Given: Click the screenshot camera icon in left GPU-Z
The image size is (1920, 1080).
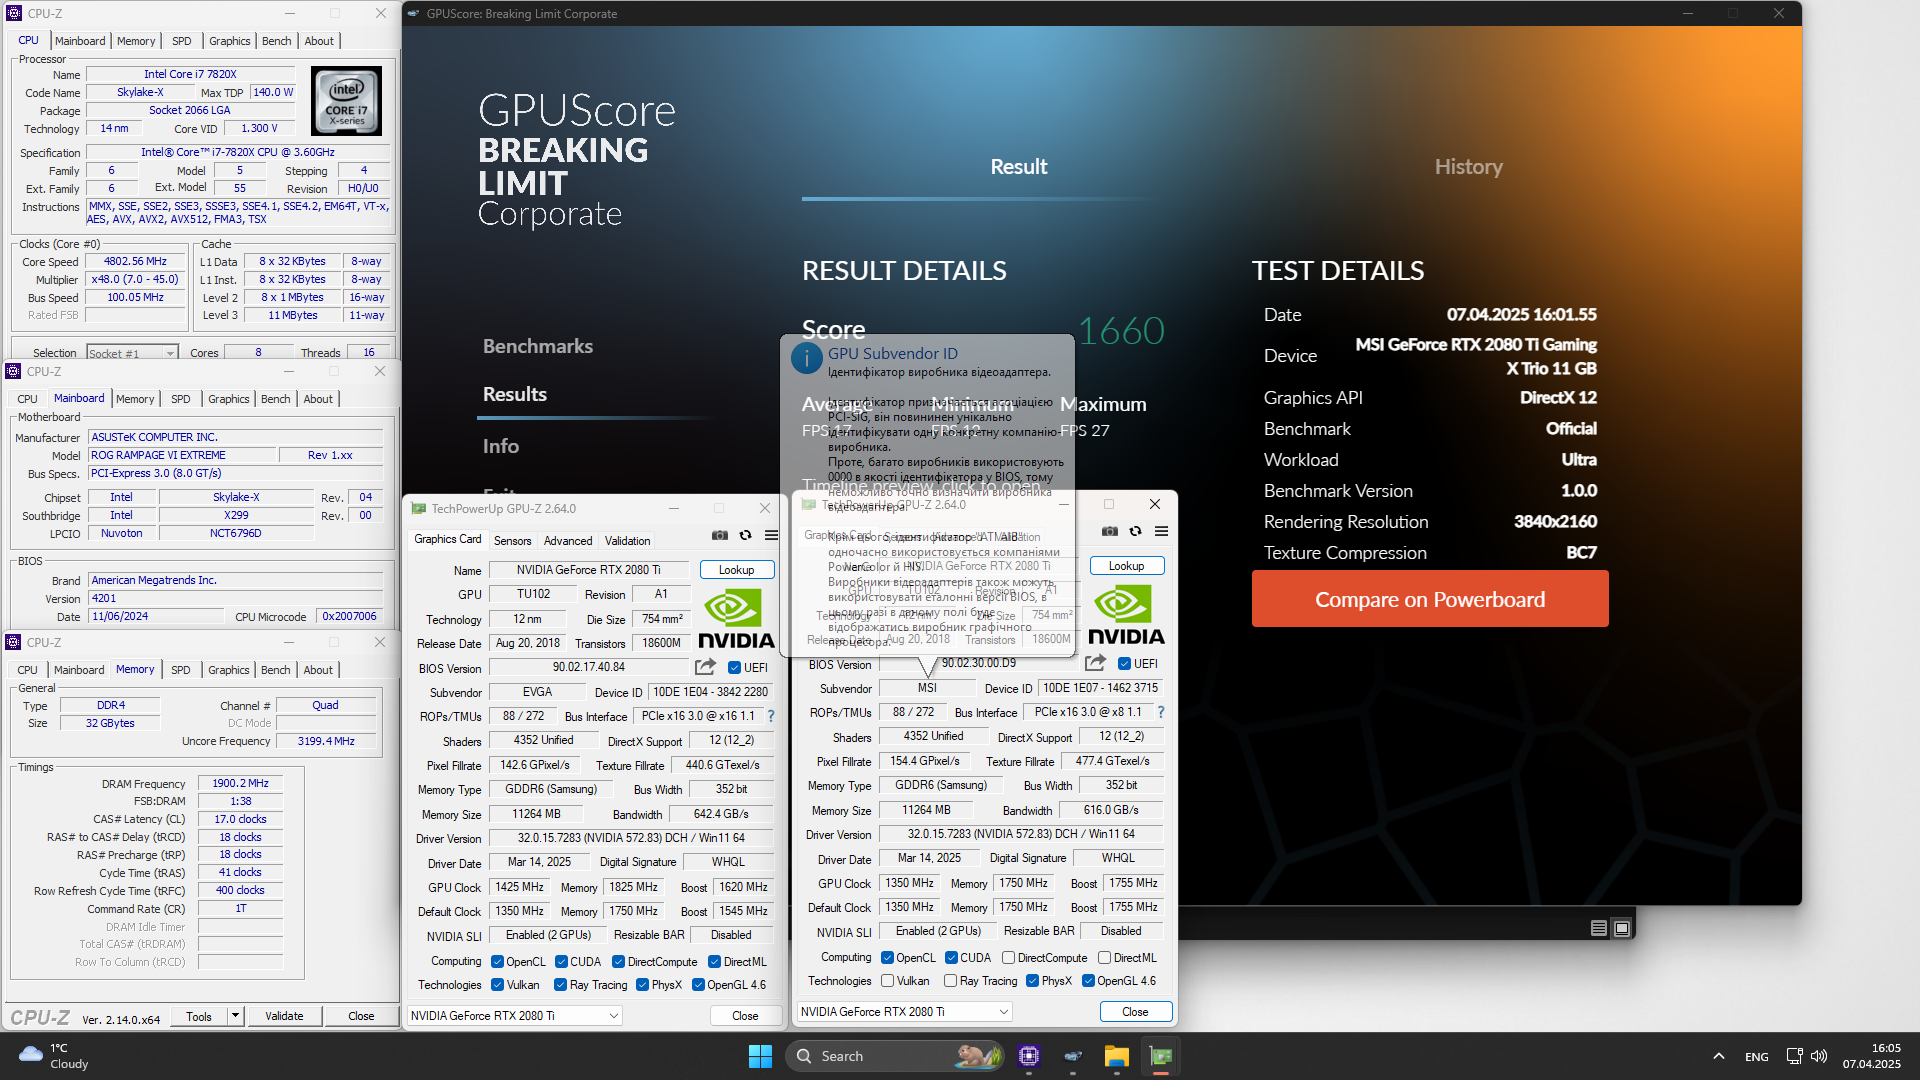Looking at the screenshot, I should (x=719, y=535).
